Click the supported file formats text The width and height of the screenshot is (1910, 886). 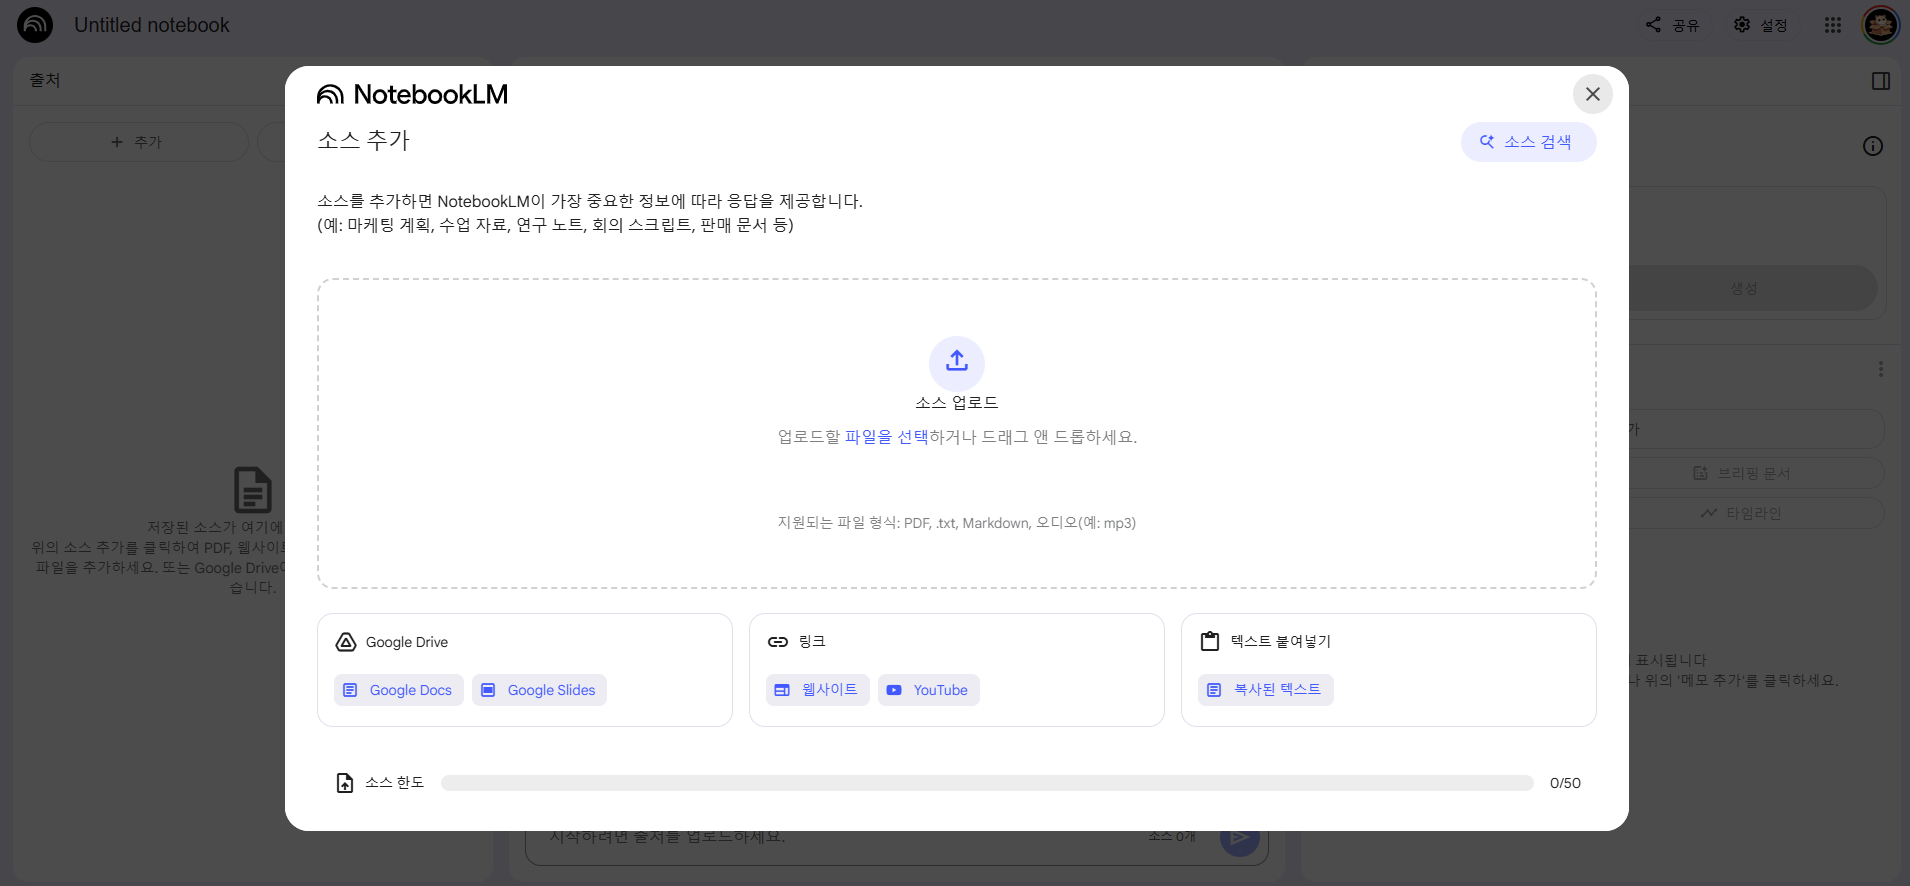[957, 523]
